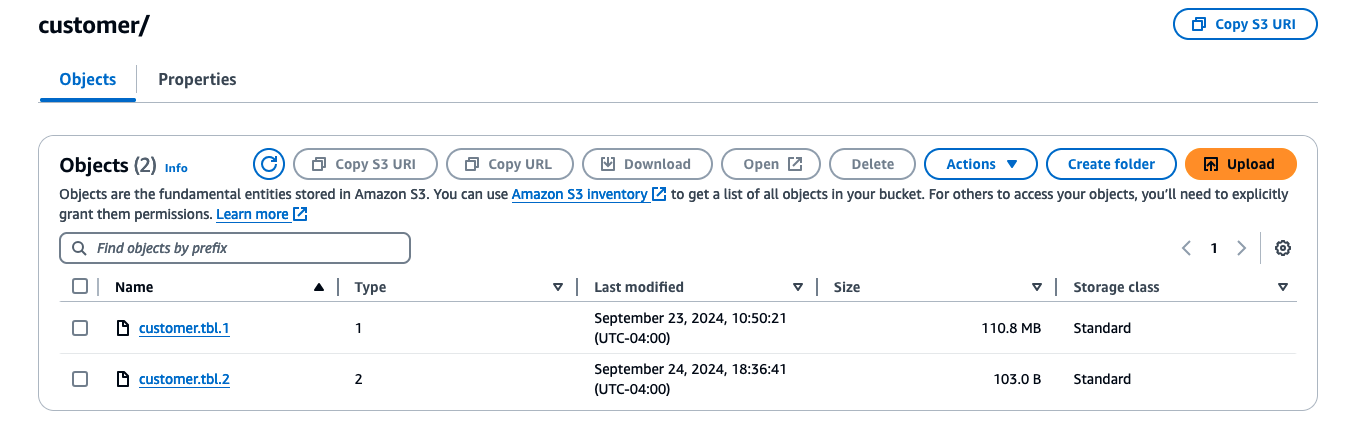Open the customer.tbl.1 object link

coord(184,328)
